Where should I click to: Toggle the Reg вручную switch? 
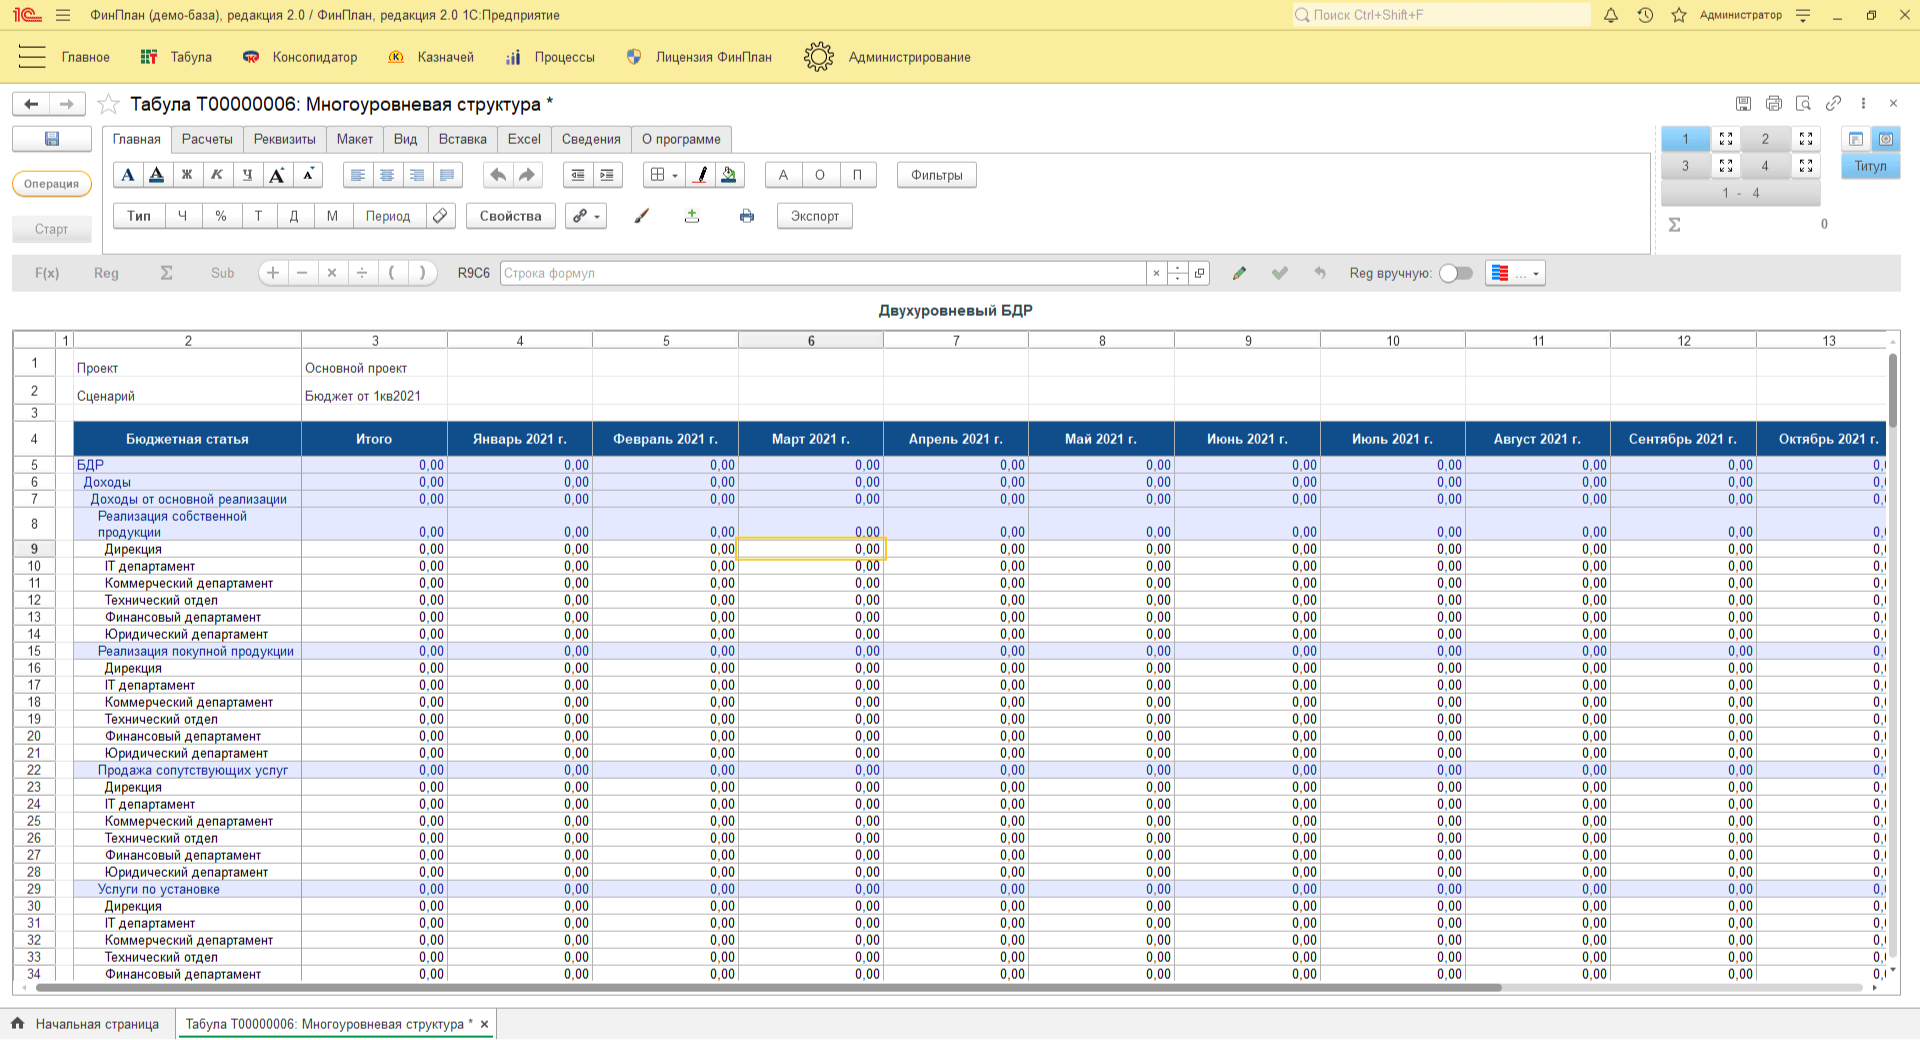1456,273
